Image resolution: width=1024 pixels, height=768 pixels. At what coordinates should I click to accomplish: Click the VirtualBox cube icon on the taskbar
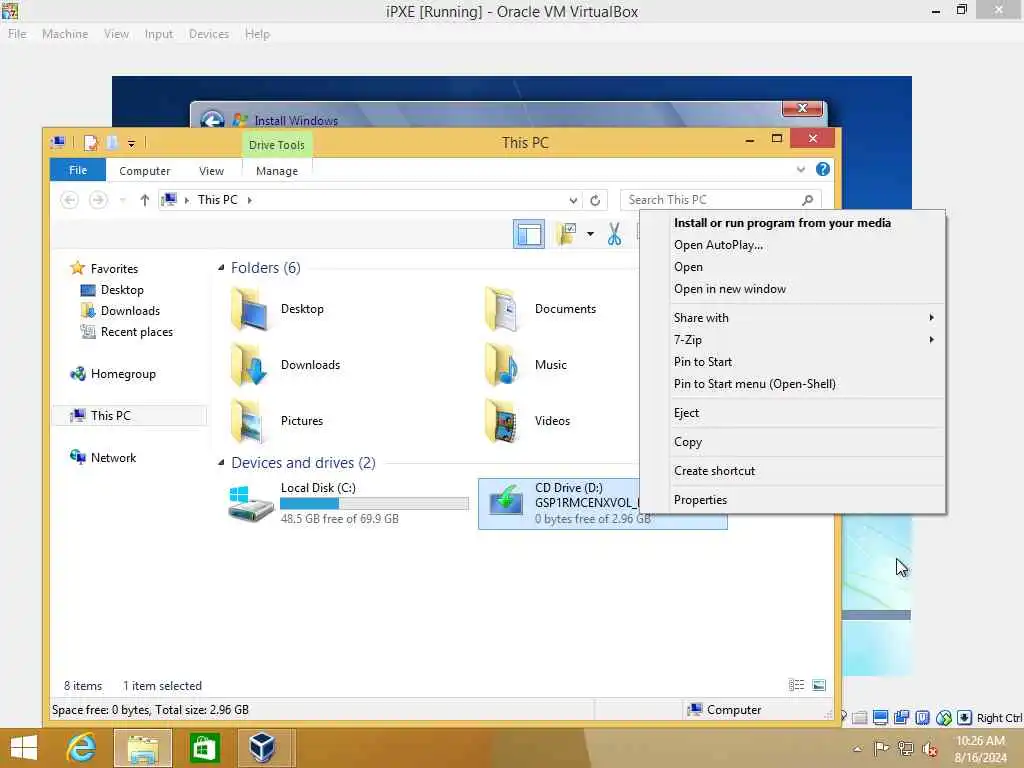coord(263,748)
